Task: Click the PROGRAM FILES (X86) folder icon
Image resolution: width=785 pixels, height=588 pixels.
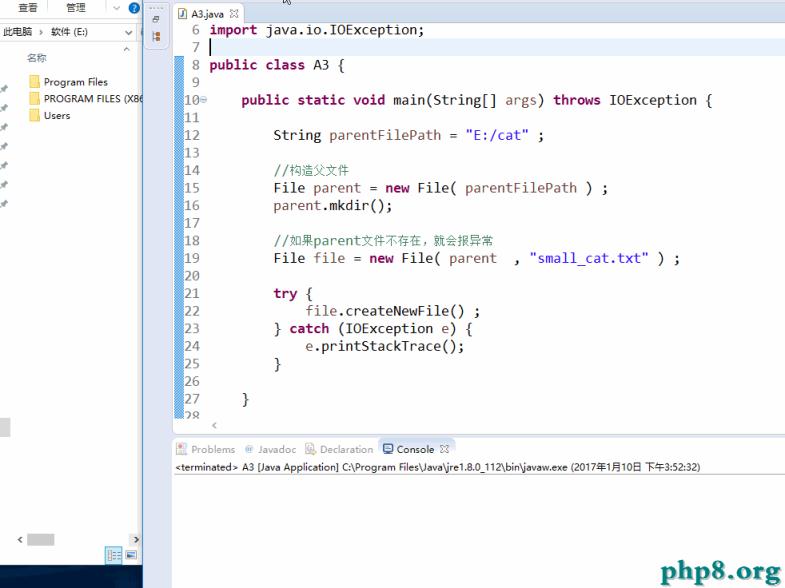Action: click(35, 99)
